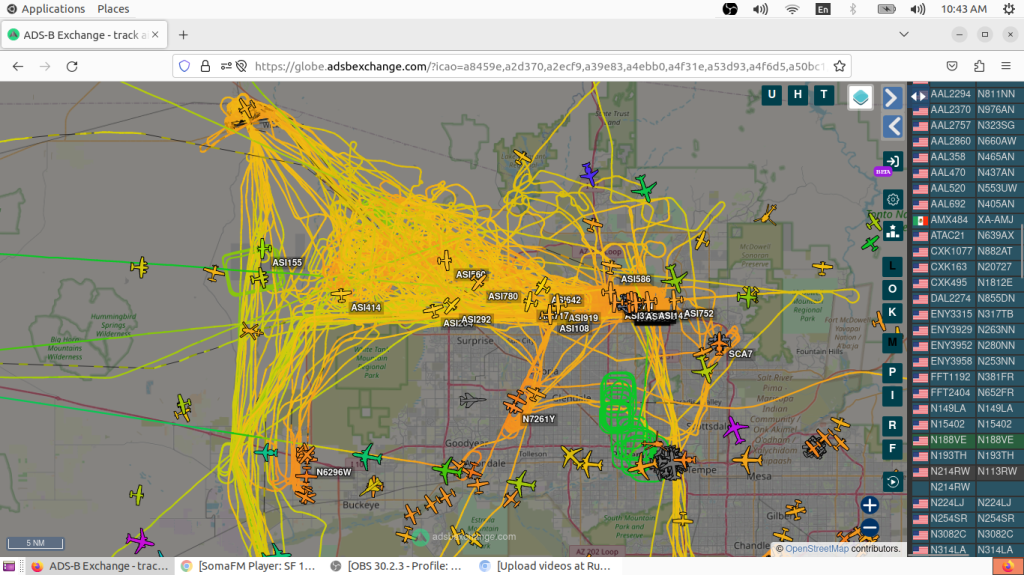Zoom in the map with plus button
The width and height of the screenshot is (1024, 575).
coord(869,505)
